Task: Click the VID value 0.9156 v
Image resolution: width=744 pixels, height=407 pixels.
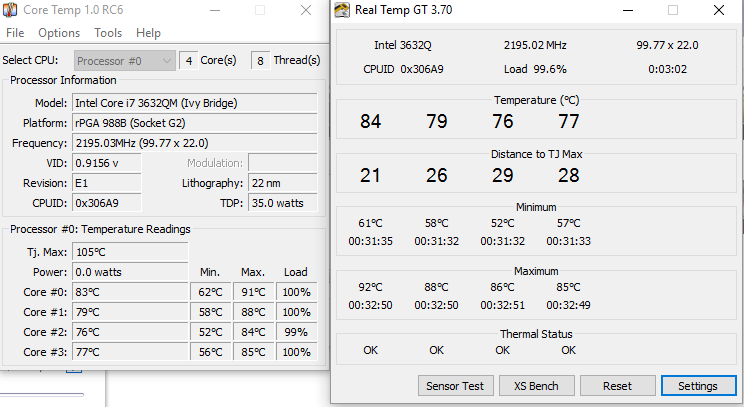Action: point(107,163)
